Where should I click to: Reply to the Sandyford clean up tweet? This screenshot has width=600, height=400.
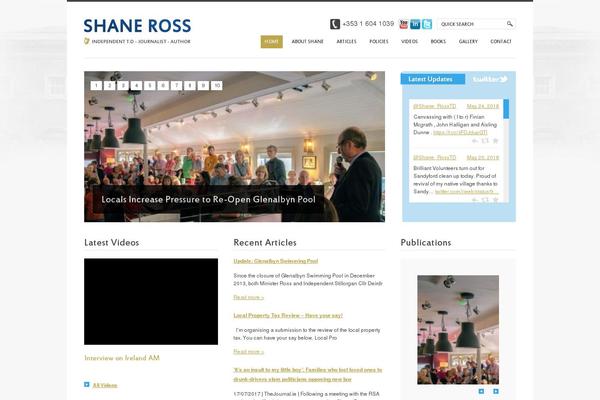[x=475, y=200]
